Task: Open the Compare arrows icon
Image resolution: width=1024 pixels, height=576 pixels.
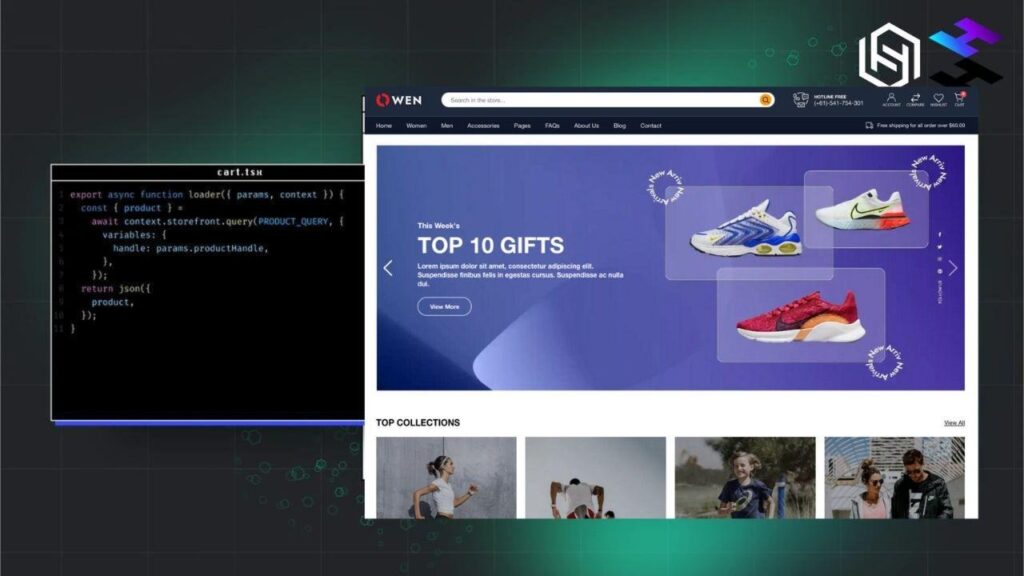Action: (915, 99)
